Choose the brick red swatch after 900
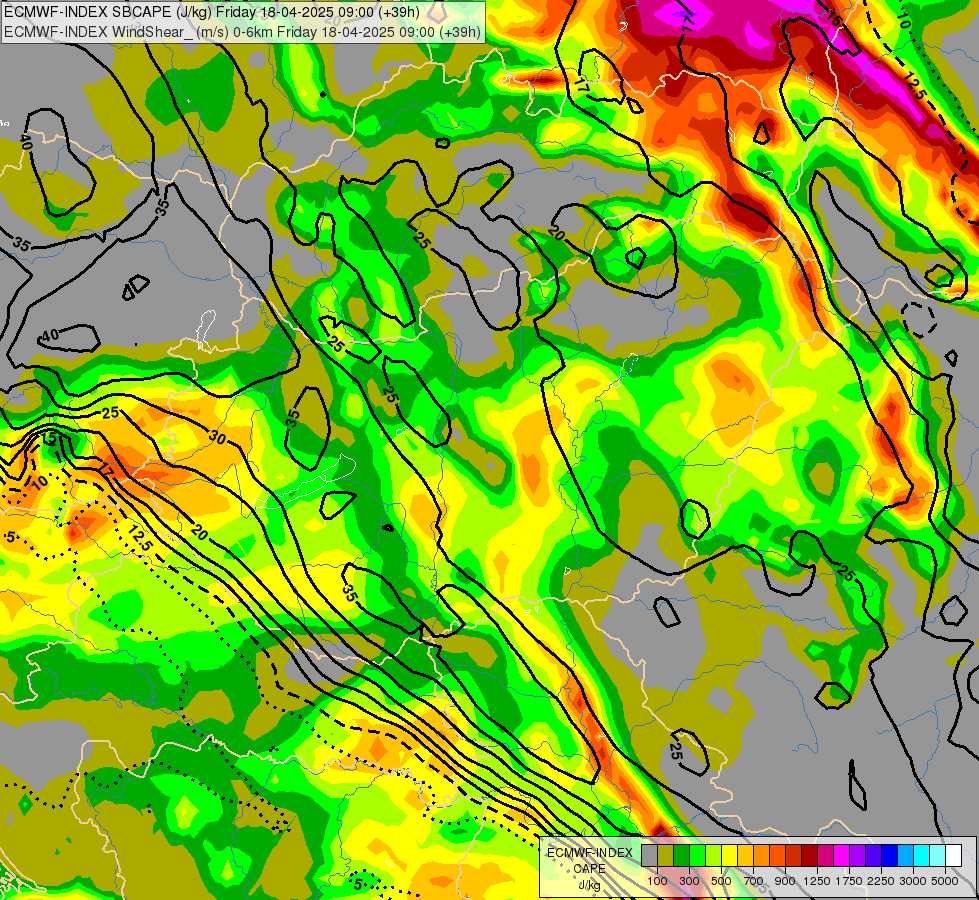Screen dimensions: 979x900 [x=794, y=856]
